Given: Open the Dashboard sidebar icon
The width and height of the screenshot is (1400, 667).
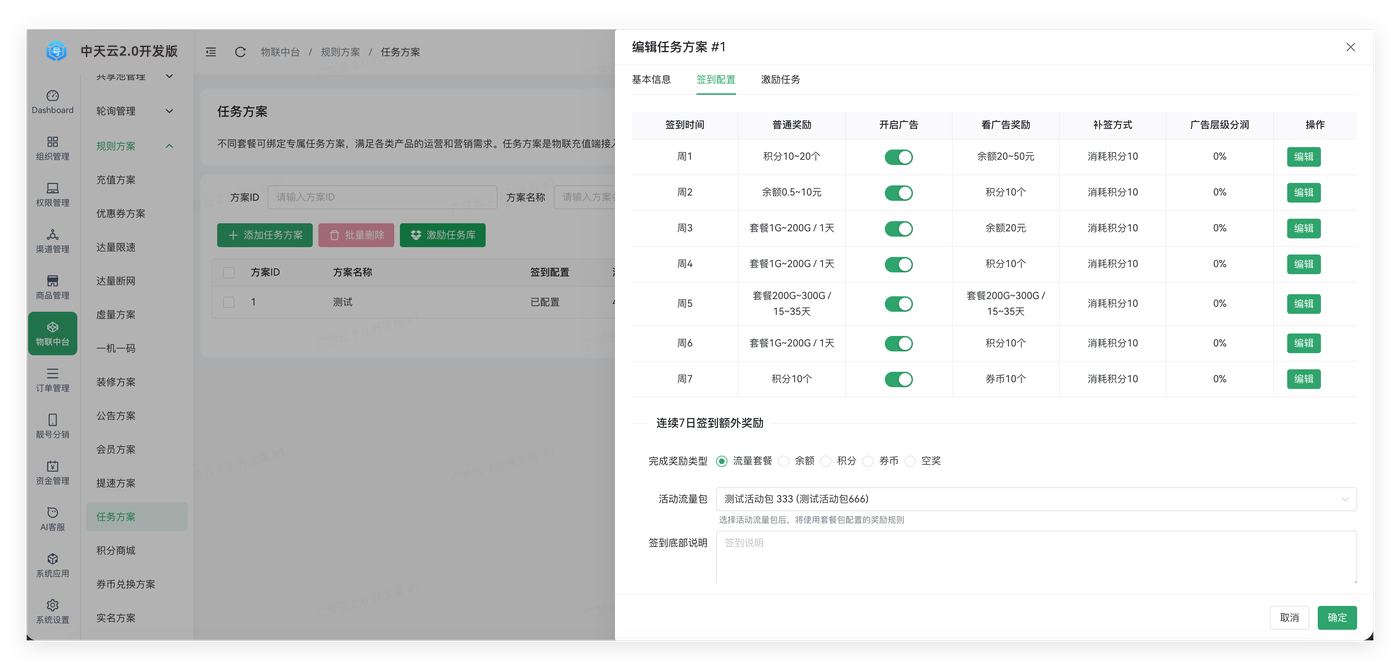Looking at the screenshot, I should point(52,102).
